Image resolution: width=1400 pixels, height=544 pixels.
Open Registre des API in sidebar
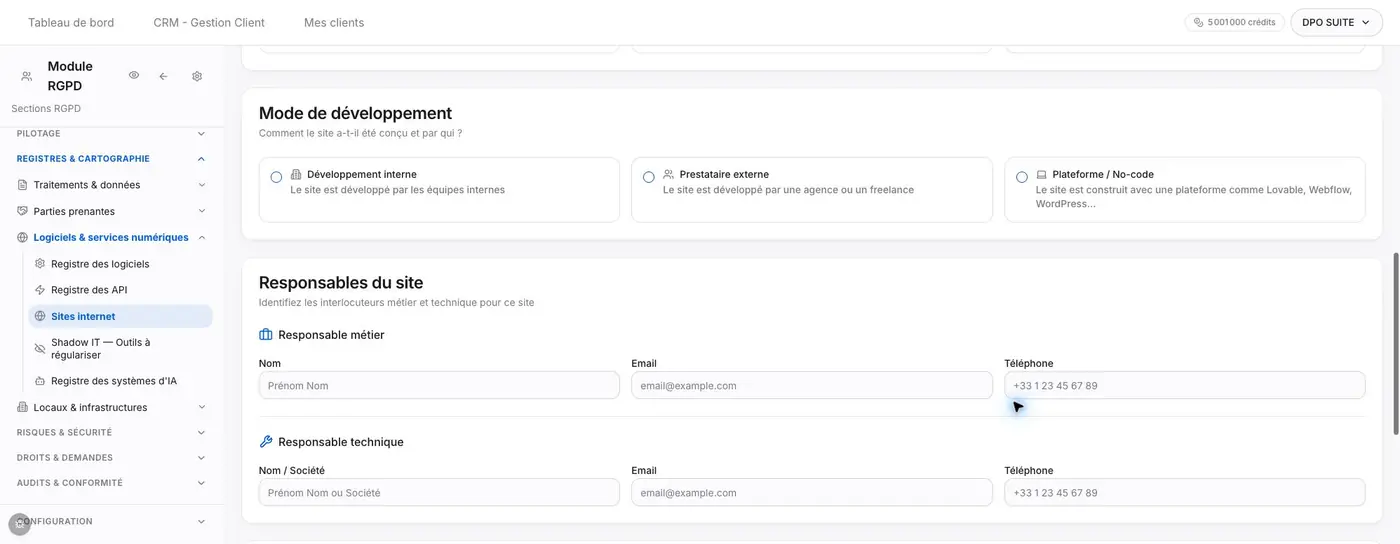point(120,290)
